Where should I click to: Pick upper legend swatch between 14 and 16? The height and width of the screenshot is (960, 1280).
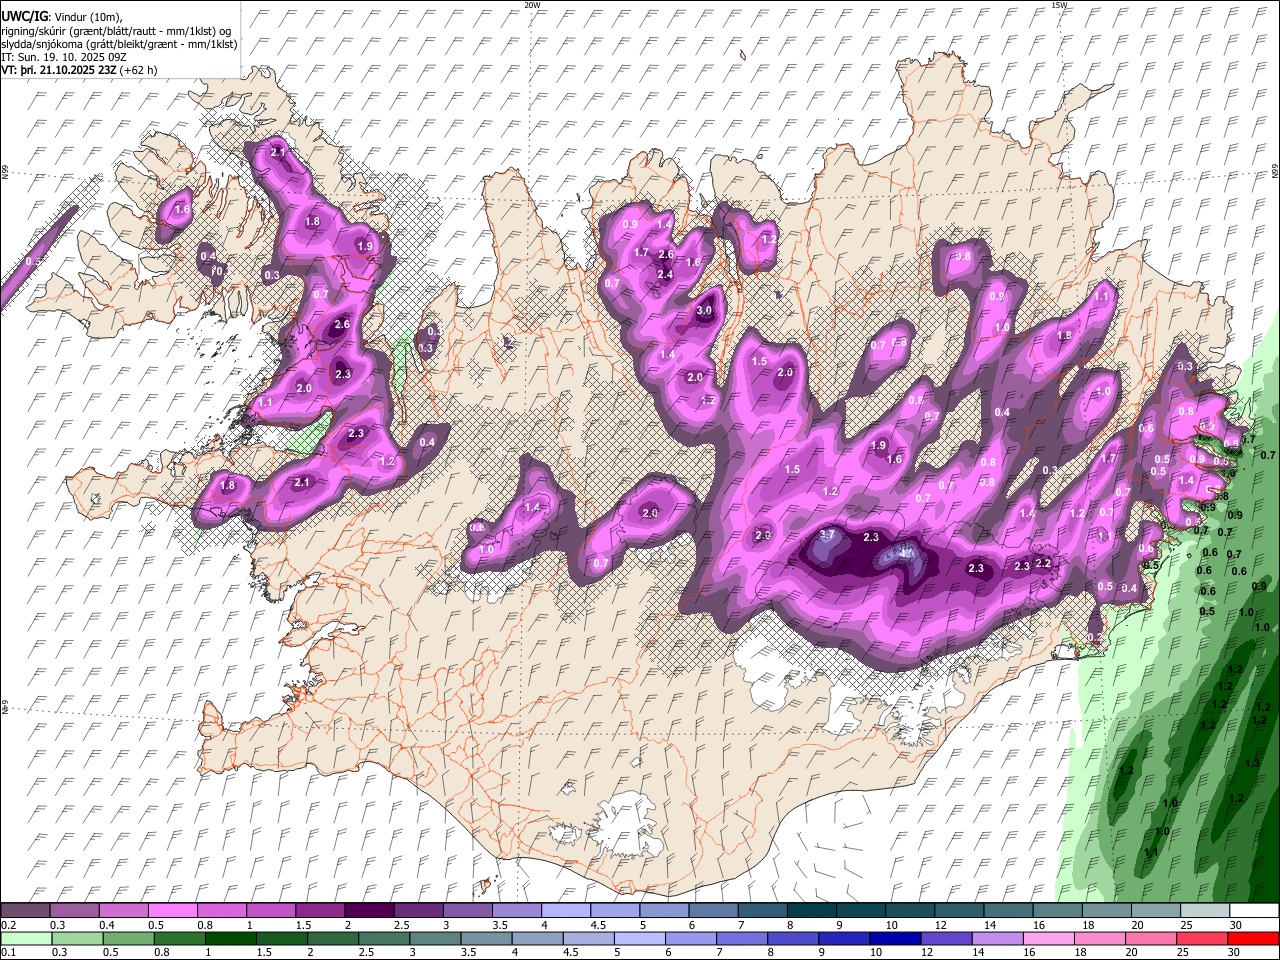(1009, 910)
